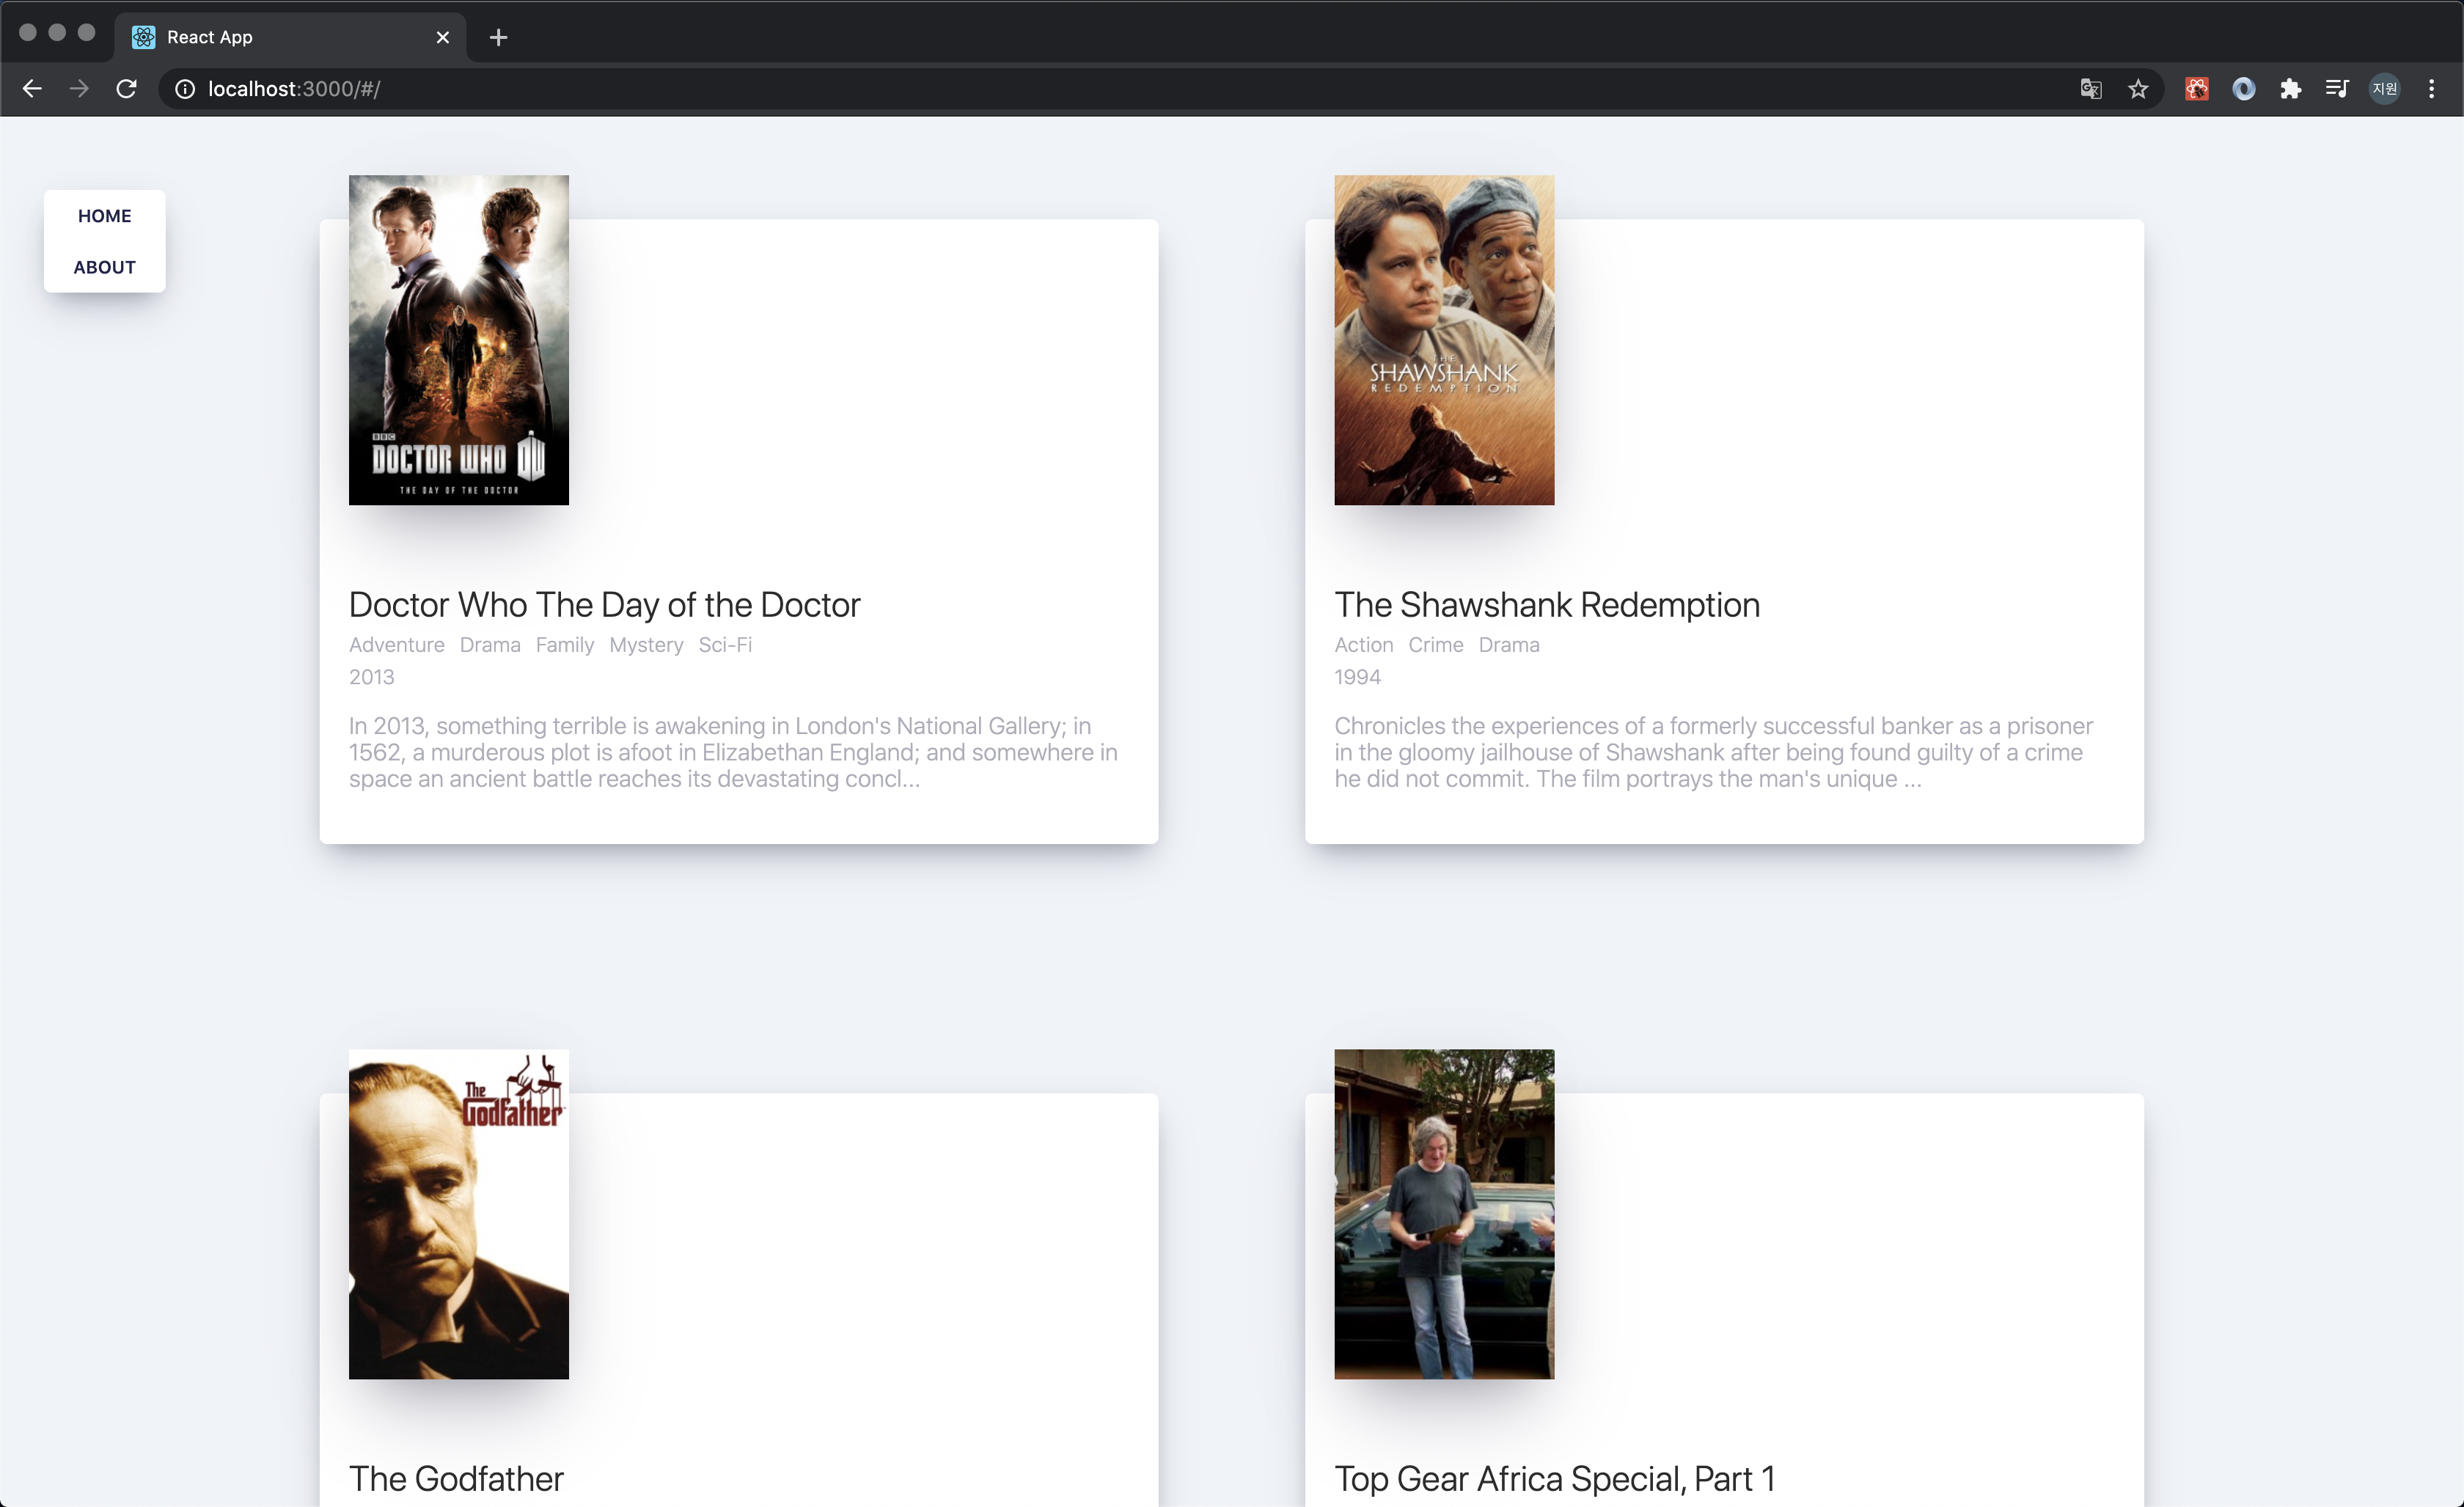Click the blue OneTab extension icon
This screenshot has height=1507, width=2464.
coord(2245,88)
